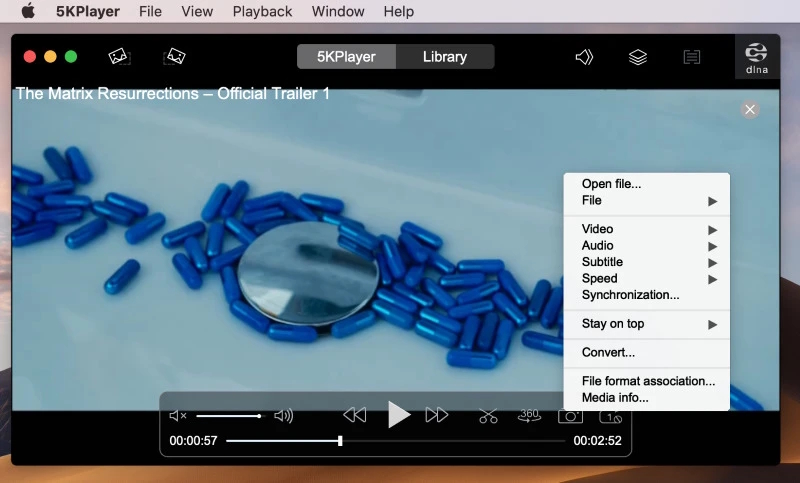This screenshot has height=483, width=800.
Task: Click the rotate right image icon
Action: (x=174, y=56)
